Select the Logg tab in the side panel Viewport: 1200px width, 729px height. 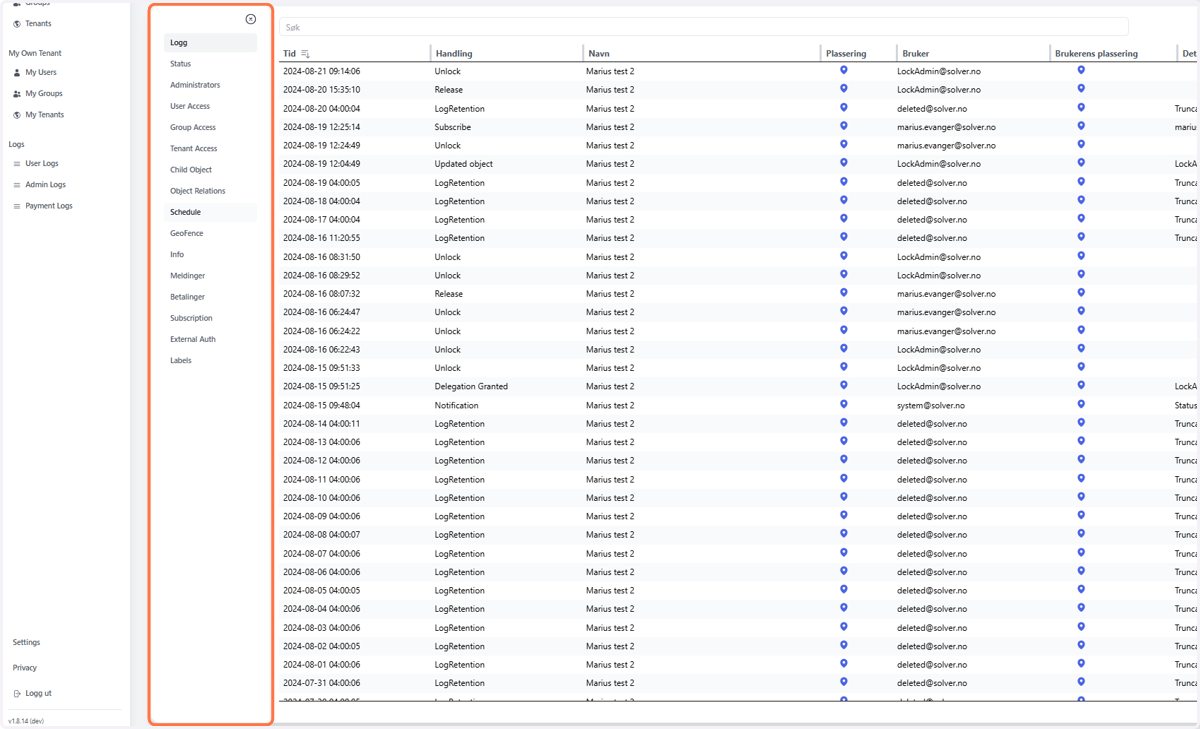(210, 43)
